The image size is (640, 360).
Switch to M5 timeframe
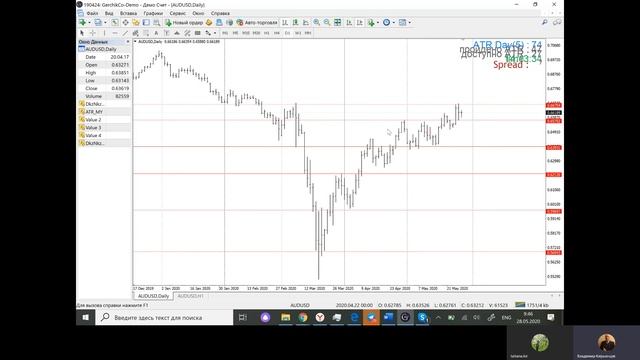point(235,33)
